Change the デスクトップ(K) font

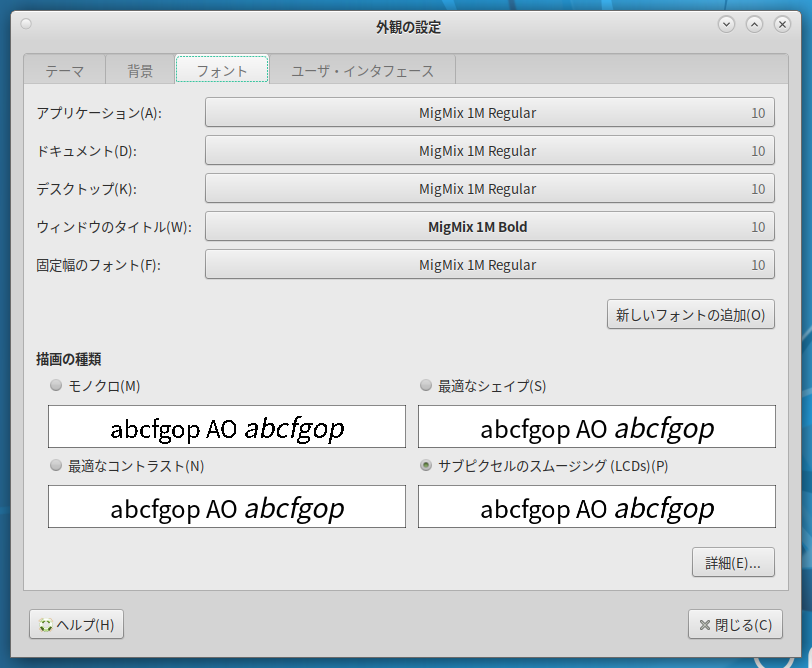tap(489, 188)
